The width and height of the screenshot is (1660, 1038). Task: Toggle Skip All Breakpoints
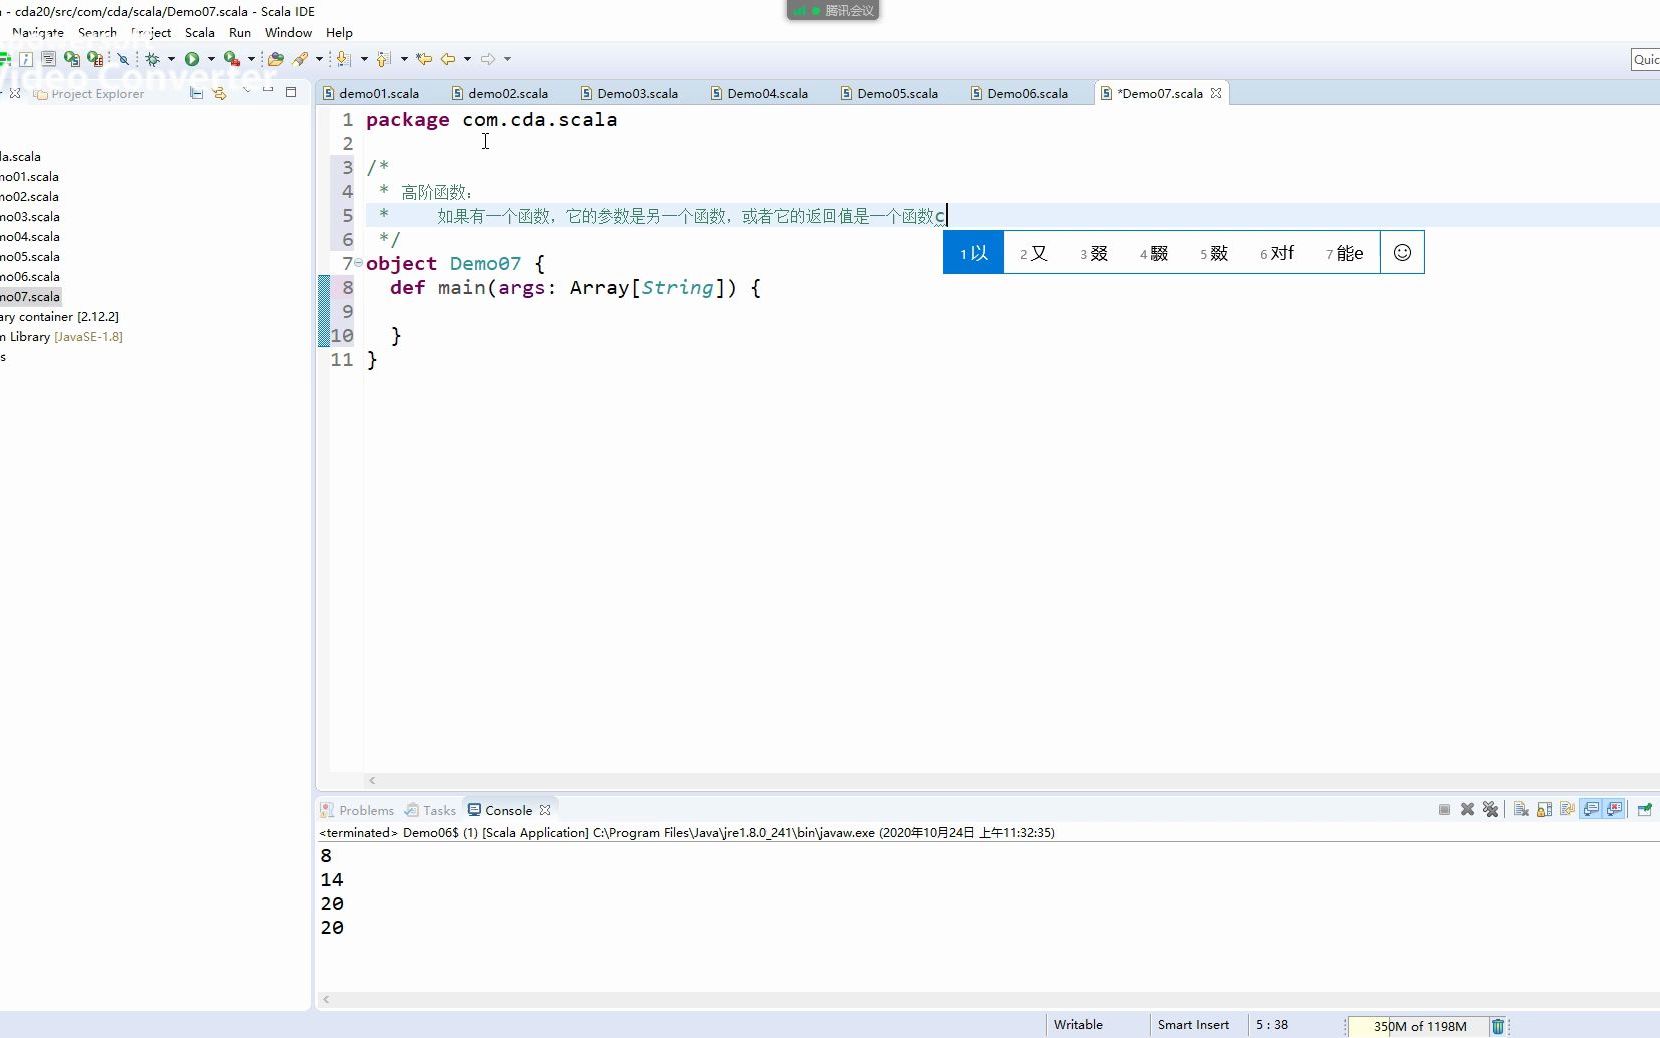(123, 59)
